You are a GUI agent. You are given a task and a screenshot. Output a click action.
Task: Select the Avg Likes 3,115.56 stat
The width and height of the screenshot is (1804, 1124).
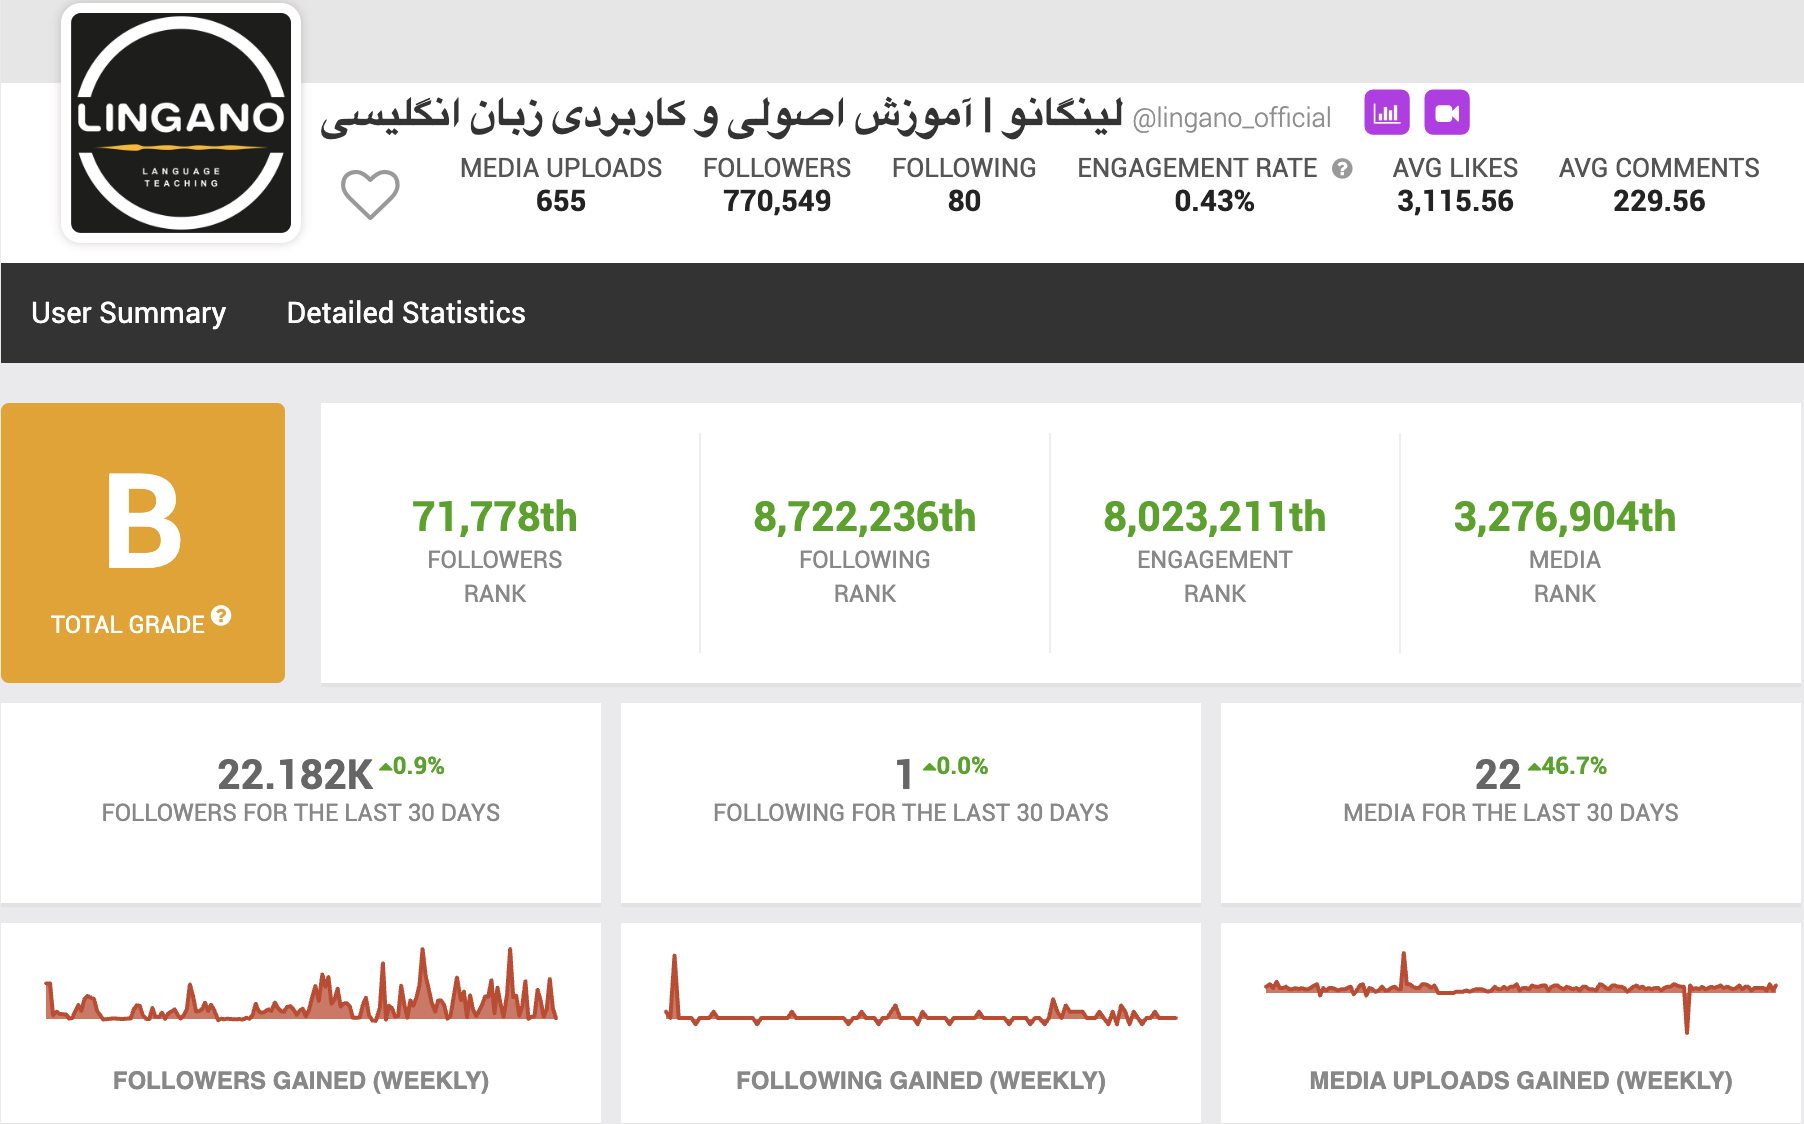[1456, 185]
